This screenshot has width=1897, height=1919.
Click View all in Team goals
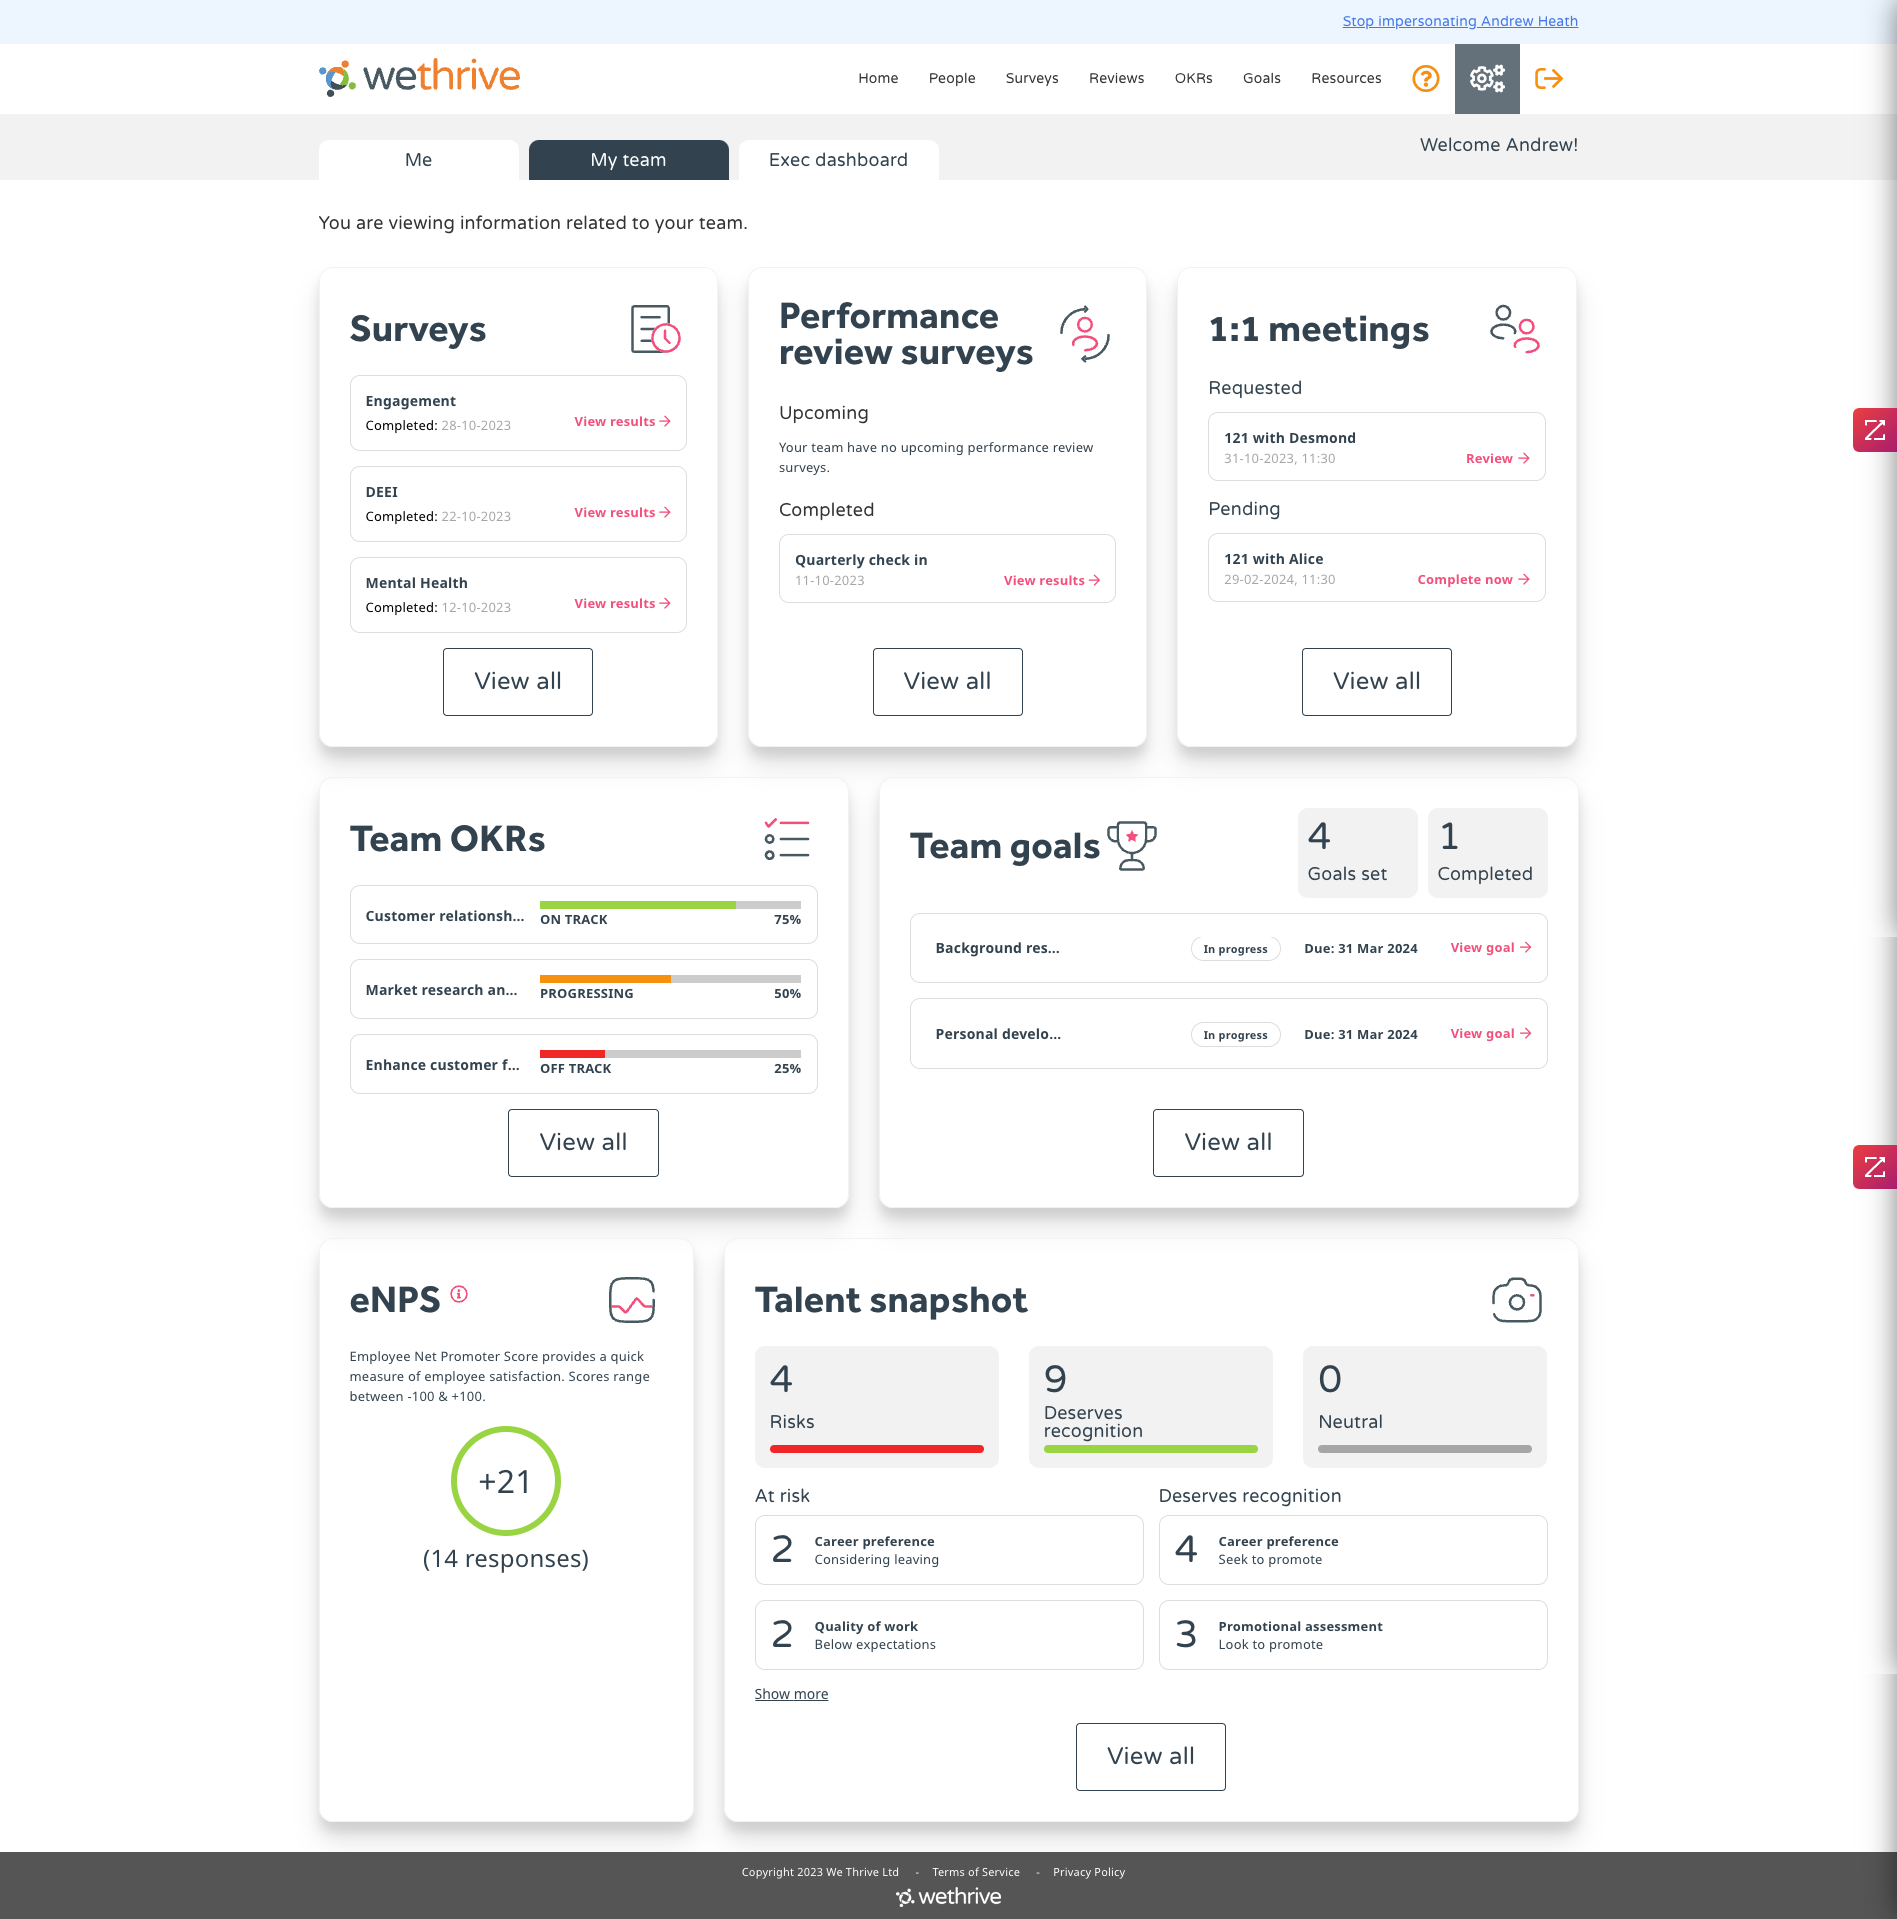pos(1227,1142)
